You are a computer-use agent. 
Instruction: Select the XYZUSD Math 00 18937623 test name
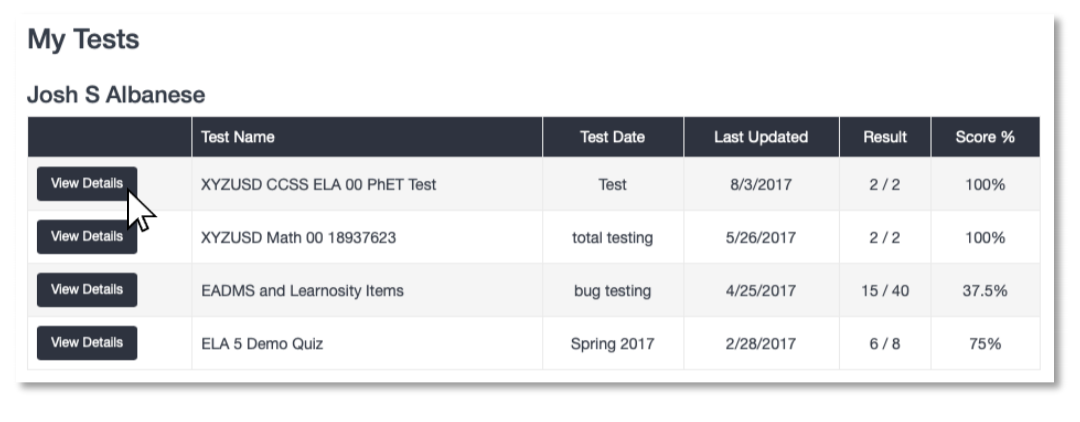click(298, 238)
